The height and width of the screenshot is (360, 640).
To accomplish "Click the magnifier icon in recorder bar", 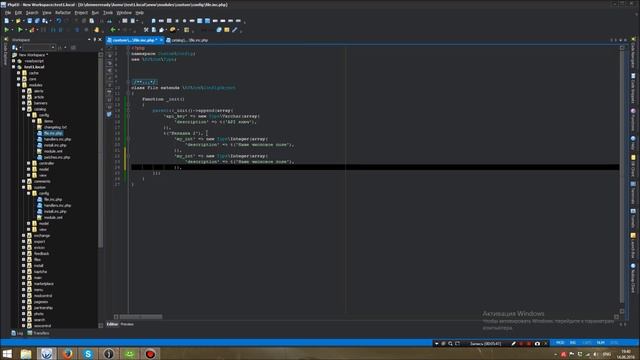I will click(x=450, y=344).
